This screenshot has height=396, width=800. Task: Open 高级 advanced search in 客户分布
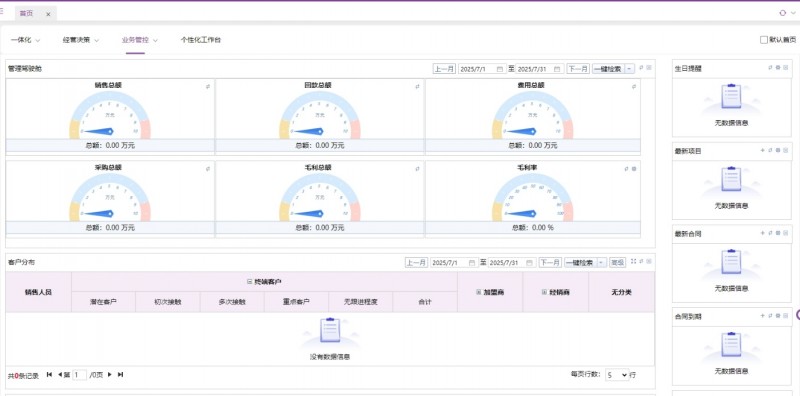(x=617, y=263)
